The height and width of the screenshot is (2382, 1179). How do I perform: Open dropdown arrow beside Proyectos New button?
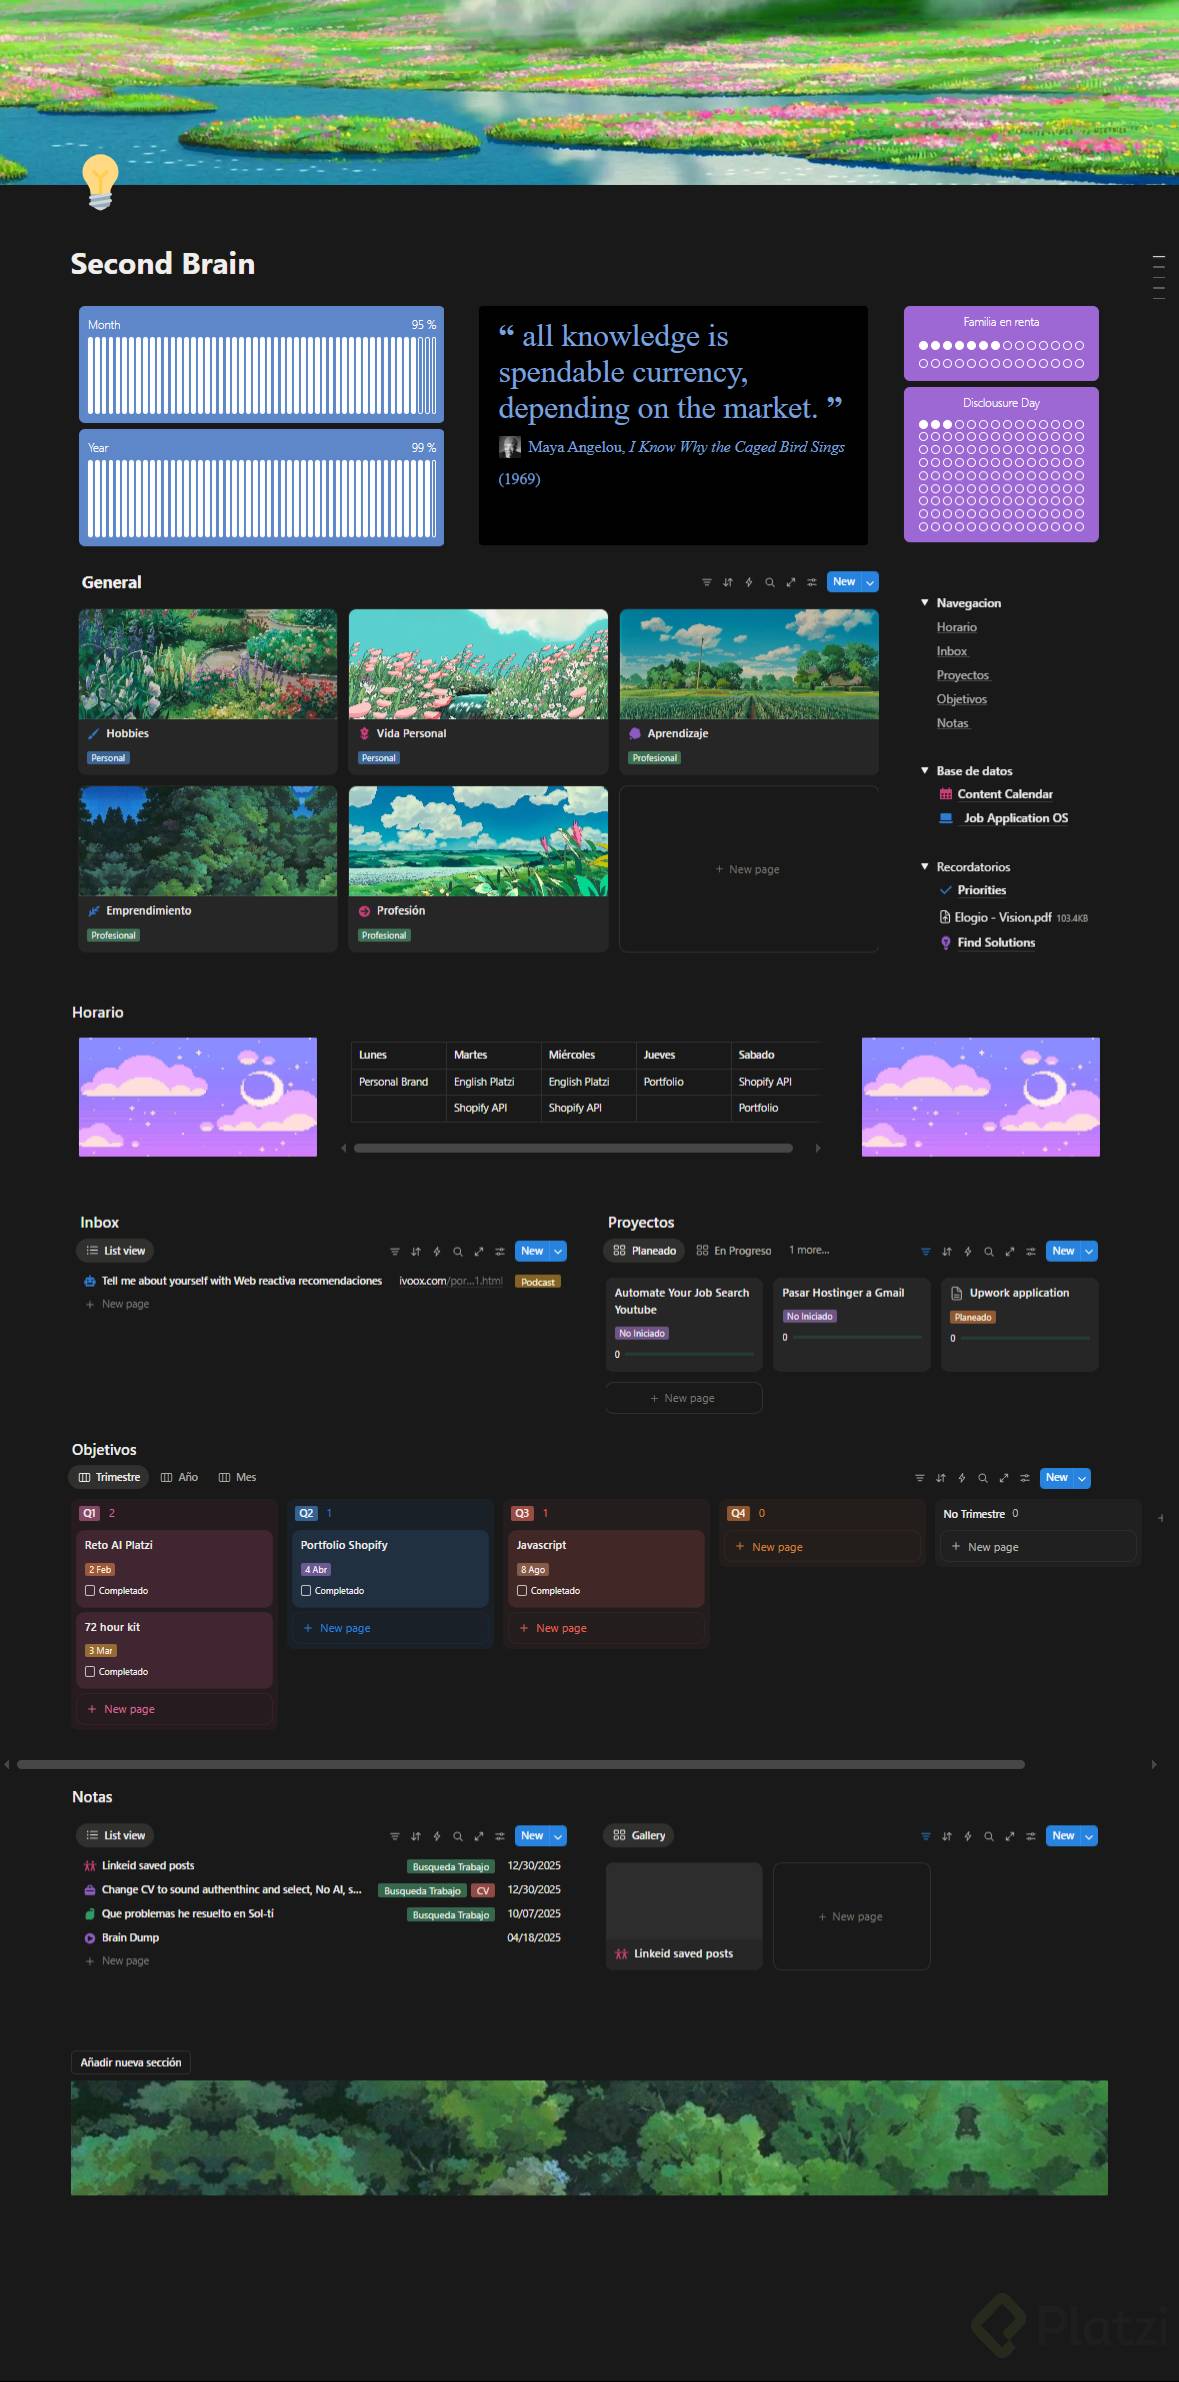1089,1251
